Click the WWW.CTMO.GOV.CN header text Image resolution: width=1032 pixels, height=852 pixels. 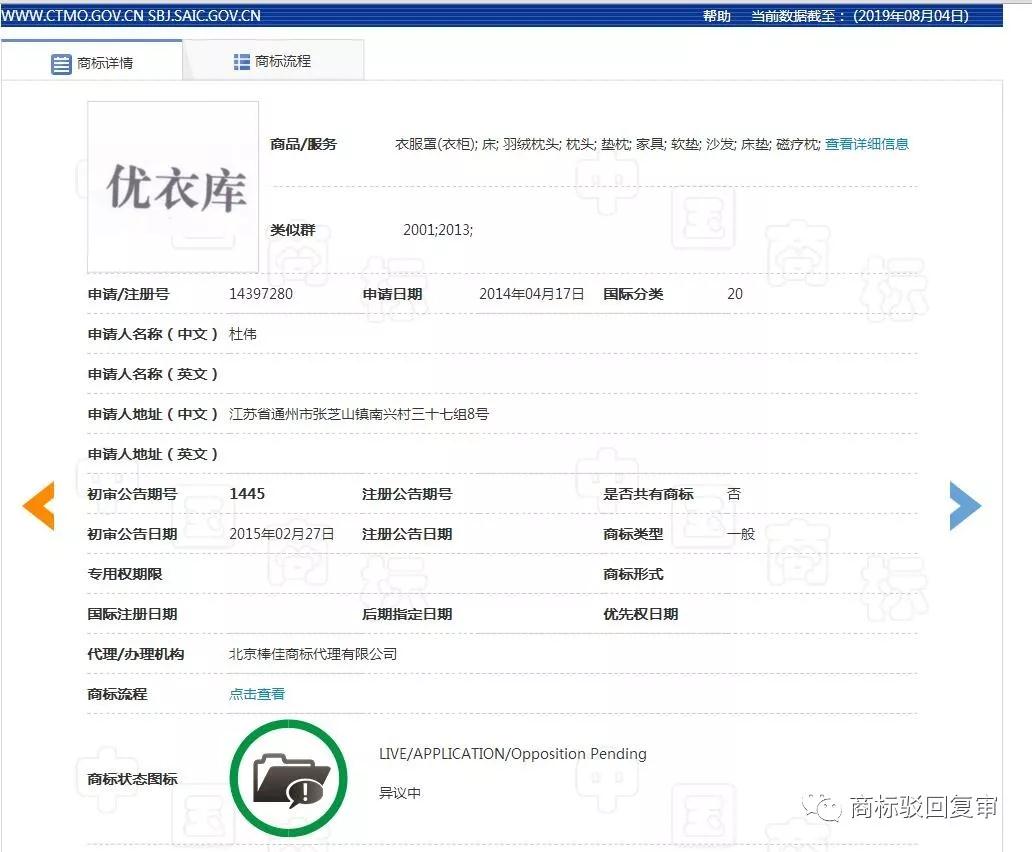pyautogui.click(x=72, y=16)
